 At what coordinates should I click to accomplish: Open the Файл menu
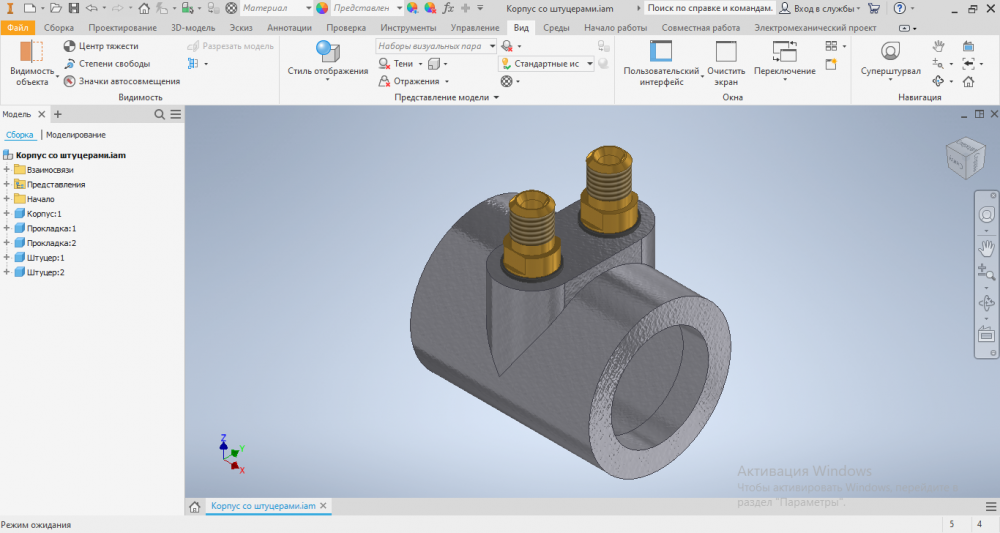(17, 27)
